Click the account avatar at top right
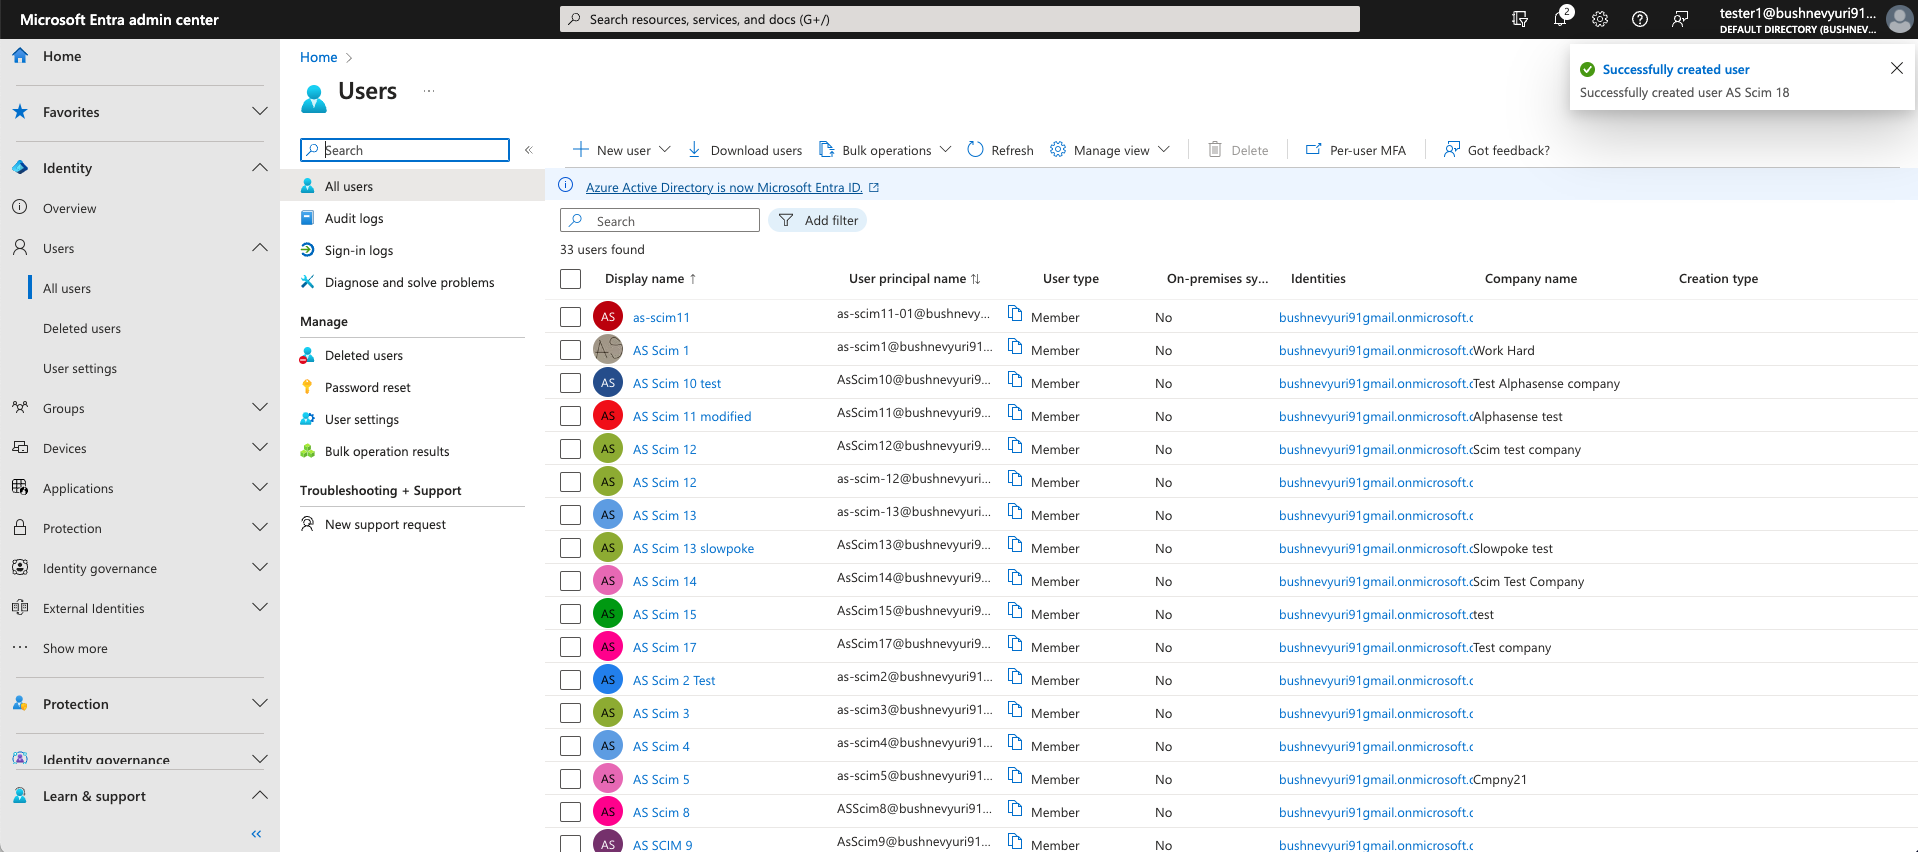 (x=1898, y=19)
